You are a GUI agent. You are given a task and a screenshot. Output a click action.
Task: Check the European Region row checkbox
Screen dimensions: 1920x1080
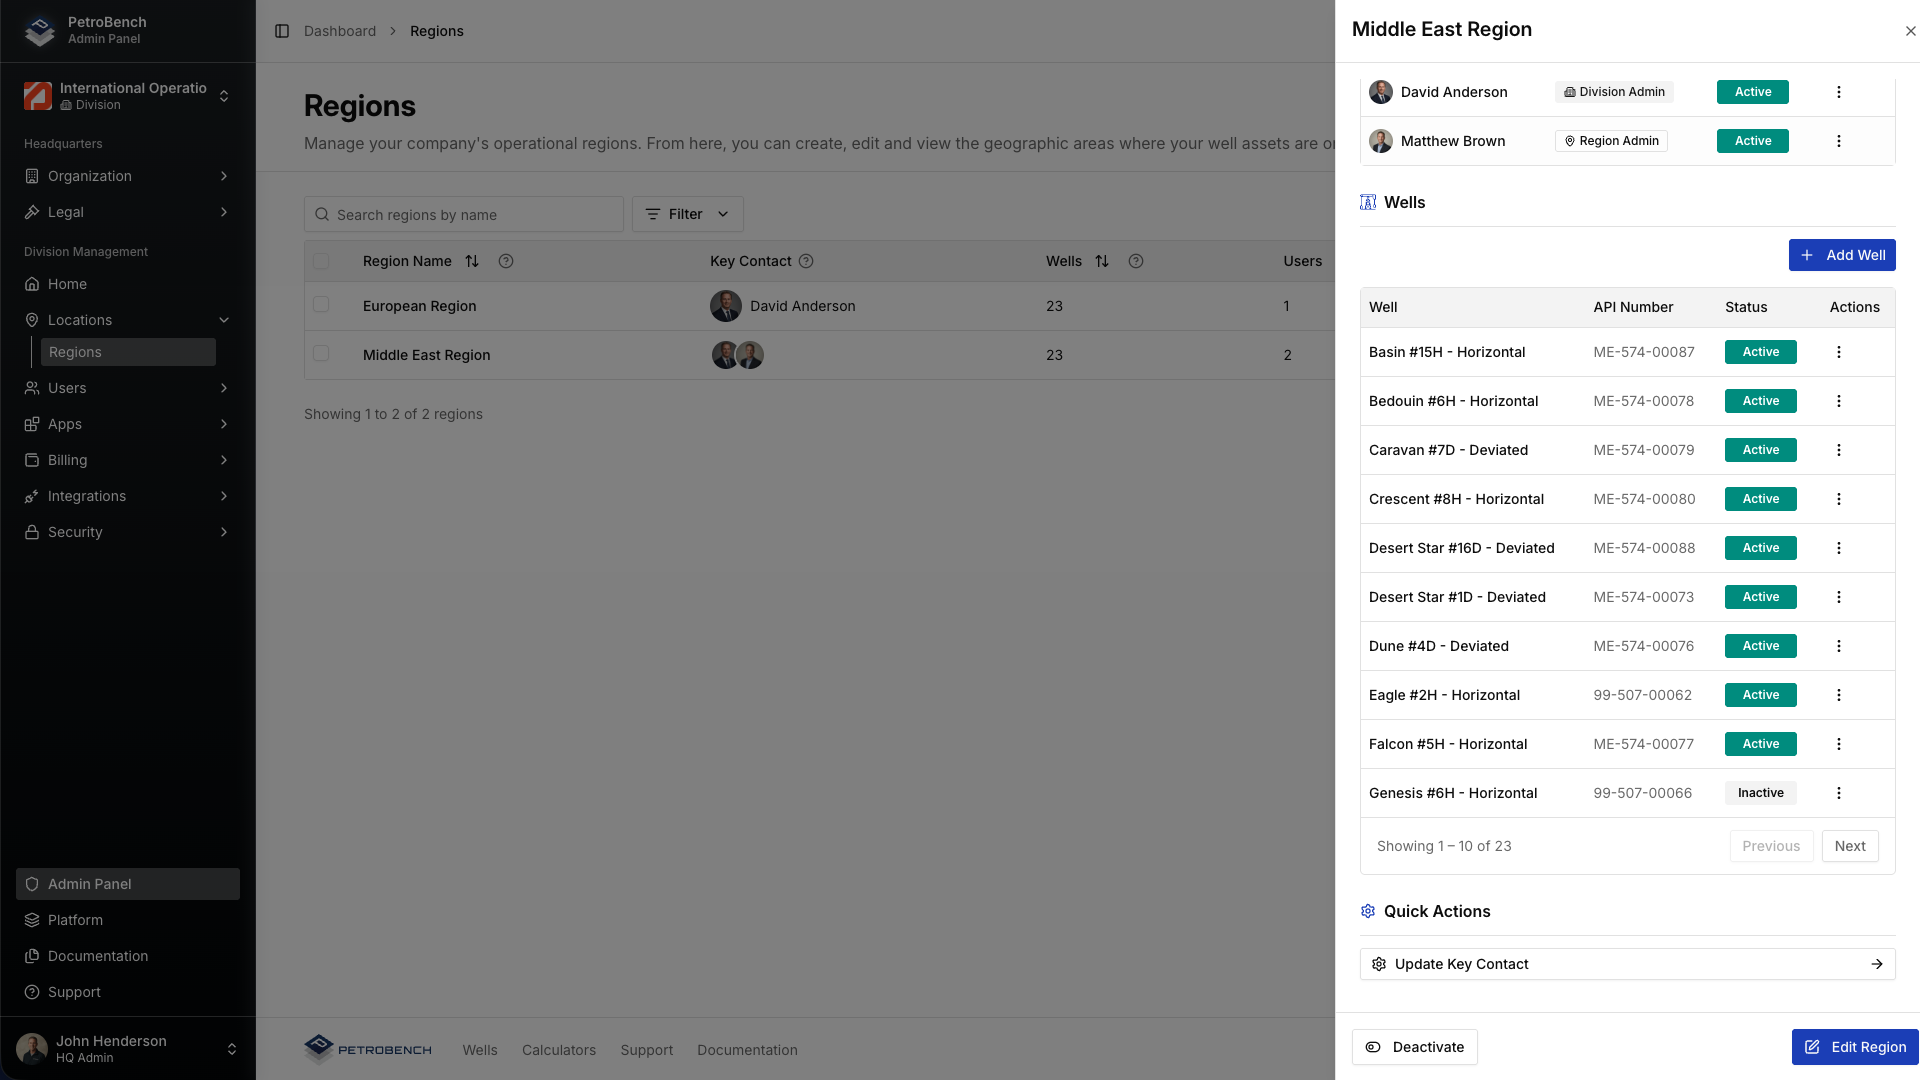point(322,304)
